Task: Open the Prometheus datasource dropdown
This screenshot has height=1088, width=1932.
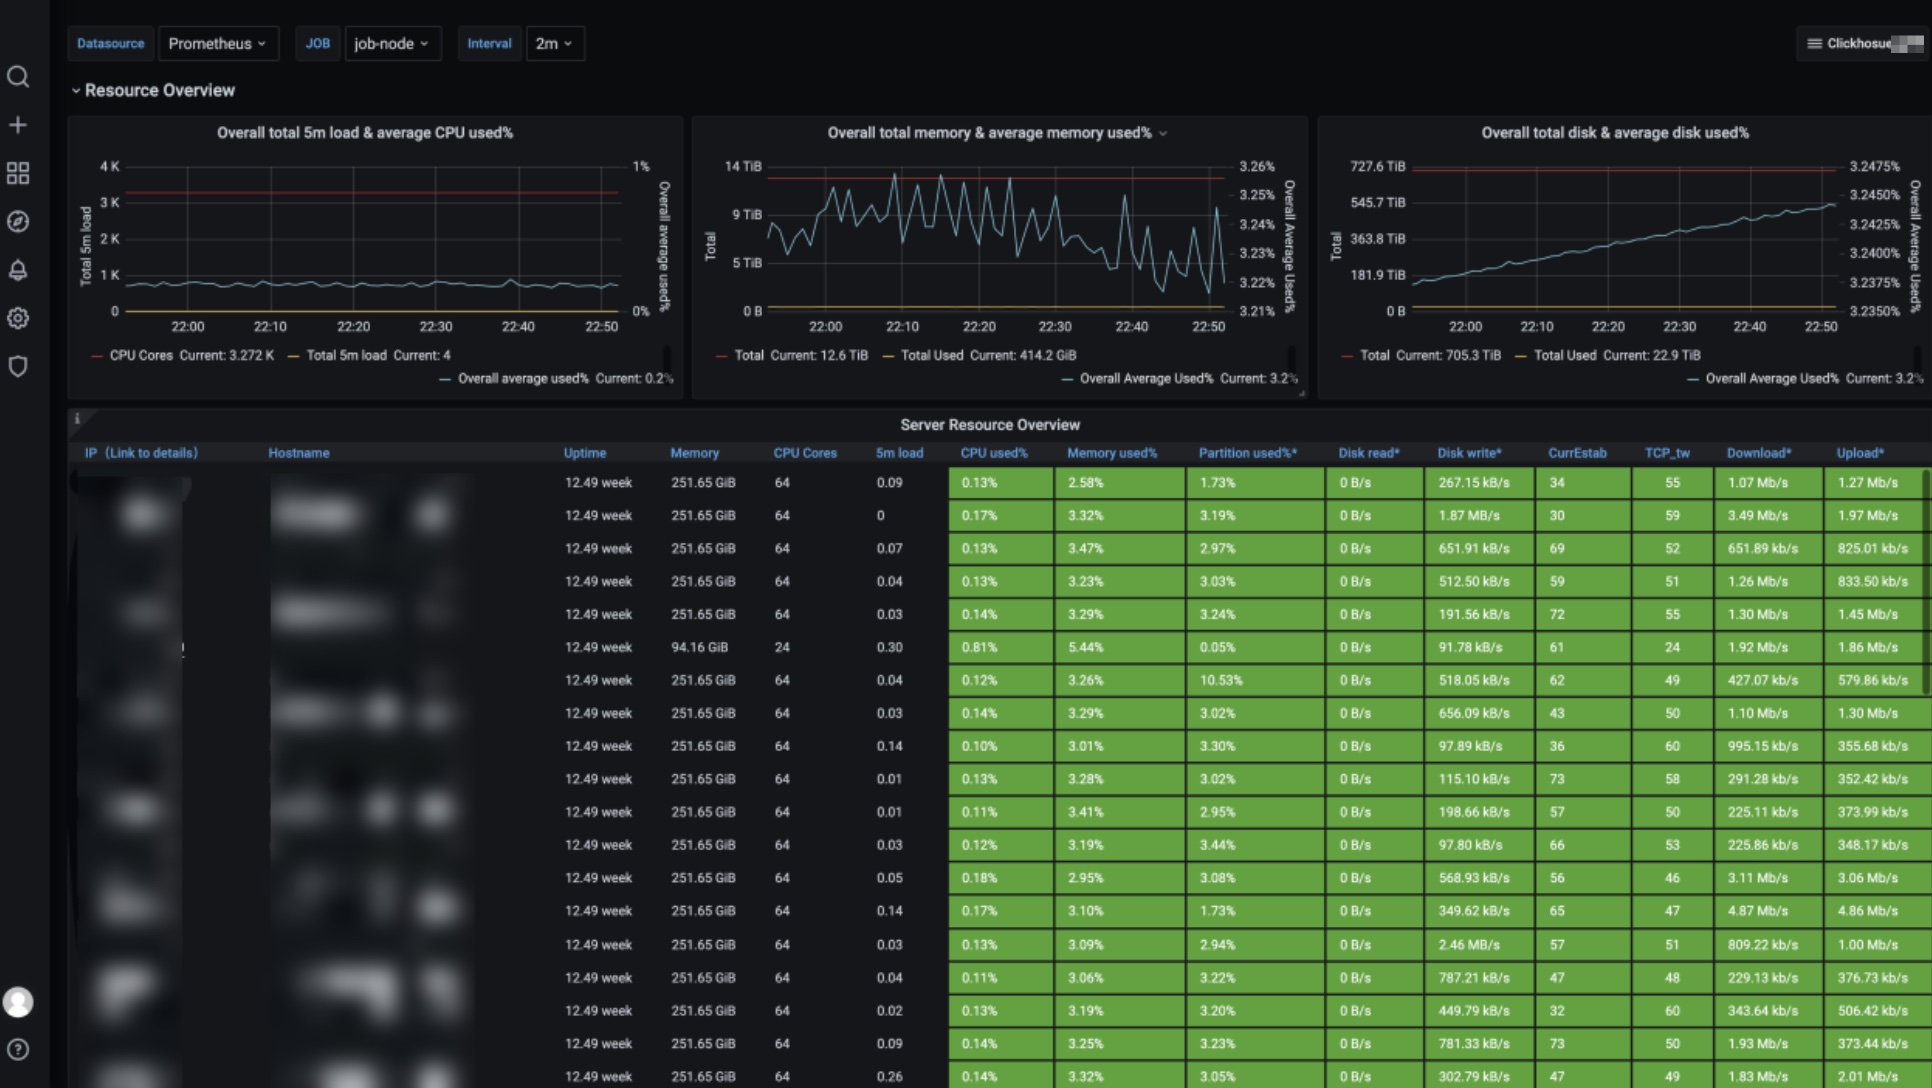Action: tap(217, 44)
